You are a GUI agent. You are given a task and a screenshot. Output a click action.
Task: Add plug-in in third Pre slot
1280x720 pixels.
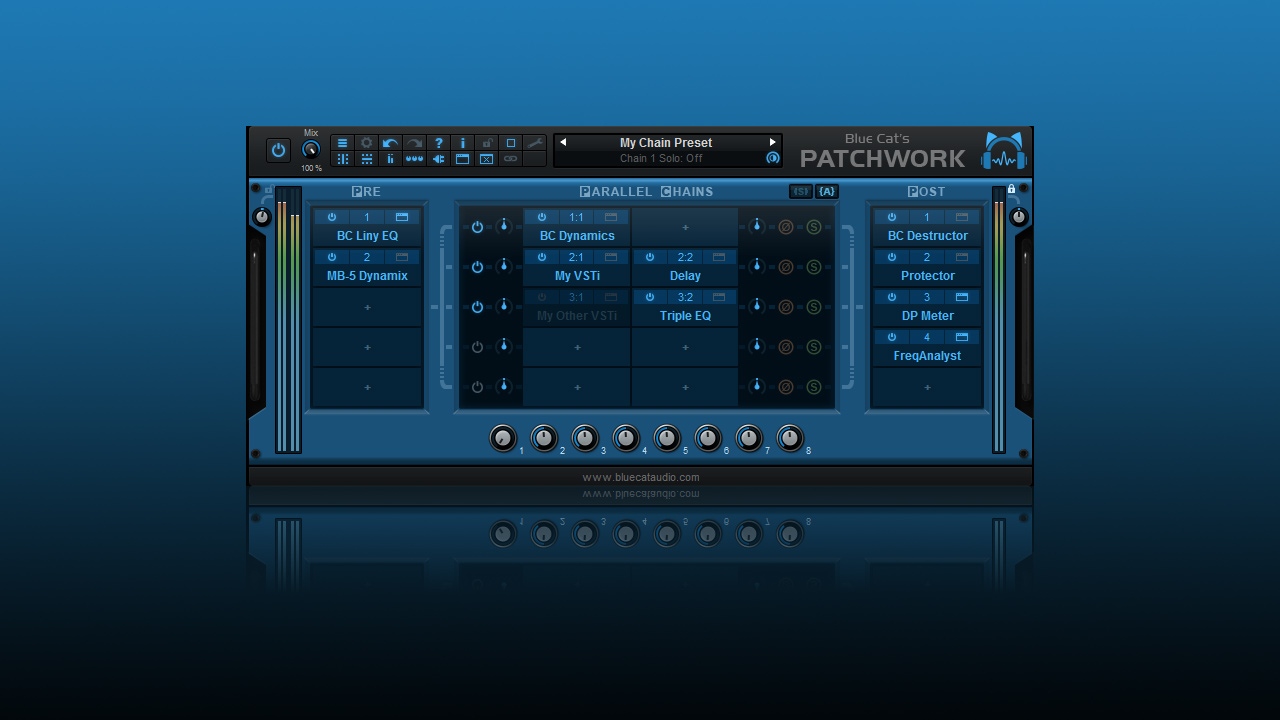coord(367,307)
